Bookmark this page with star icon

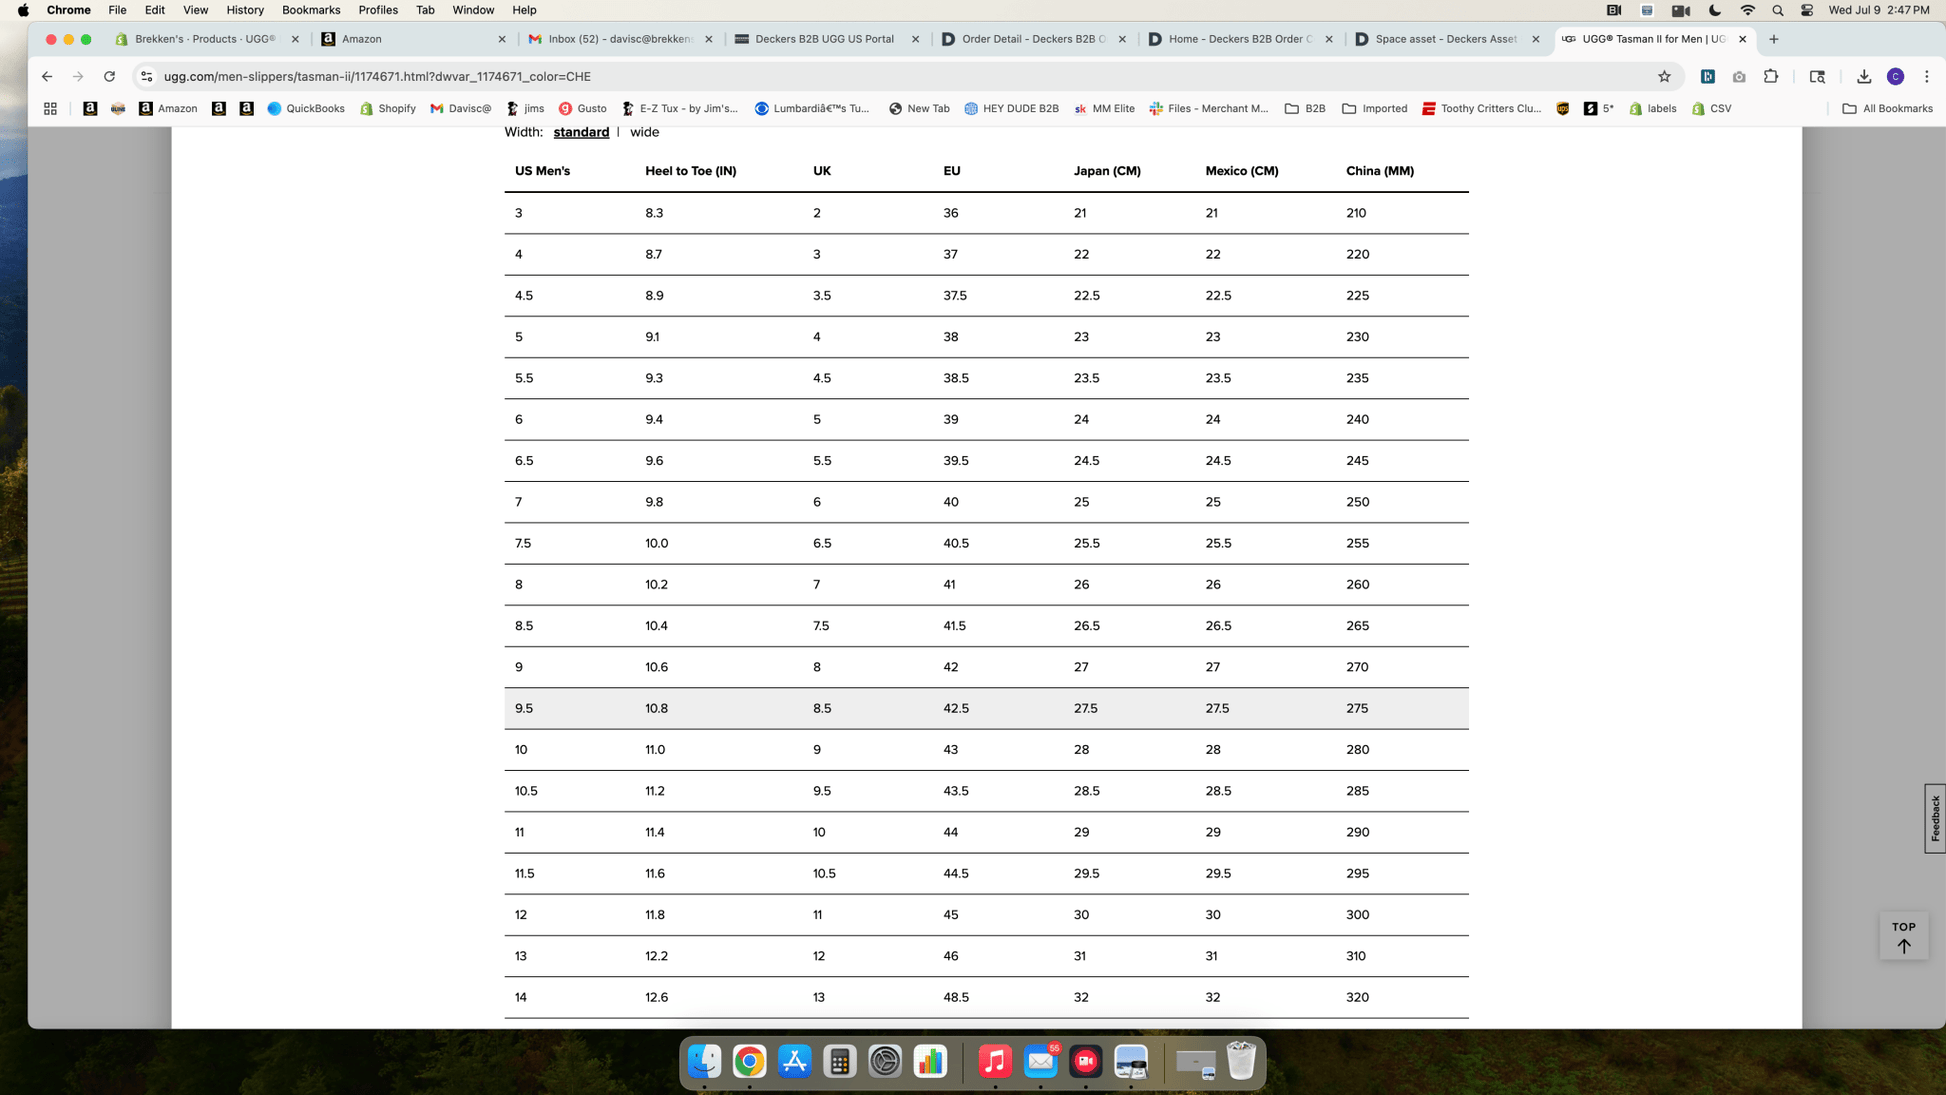(x=1664, y=76)
